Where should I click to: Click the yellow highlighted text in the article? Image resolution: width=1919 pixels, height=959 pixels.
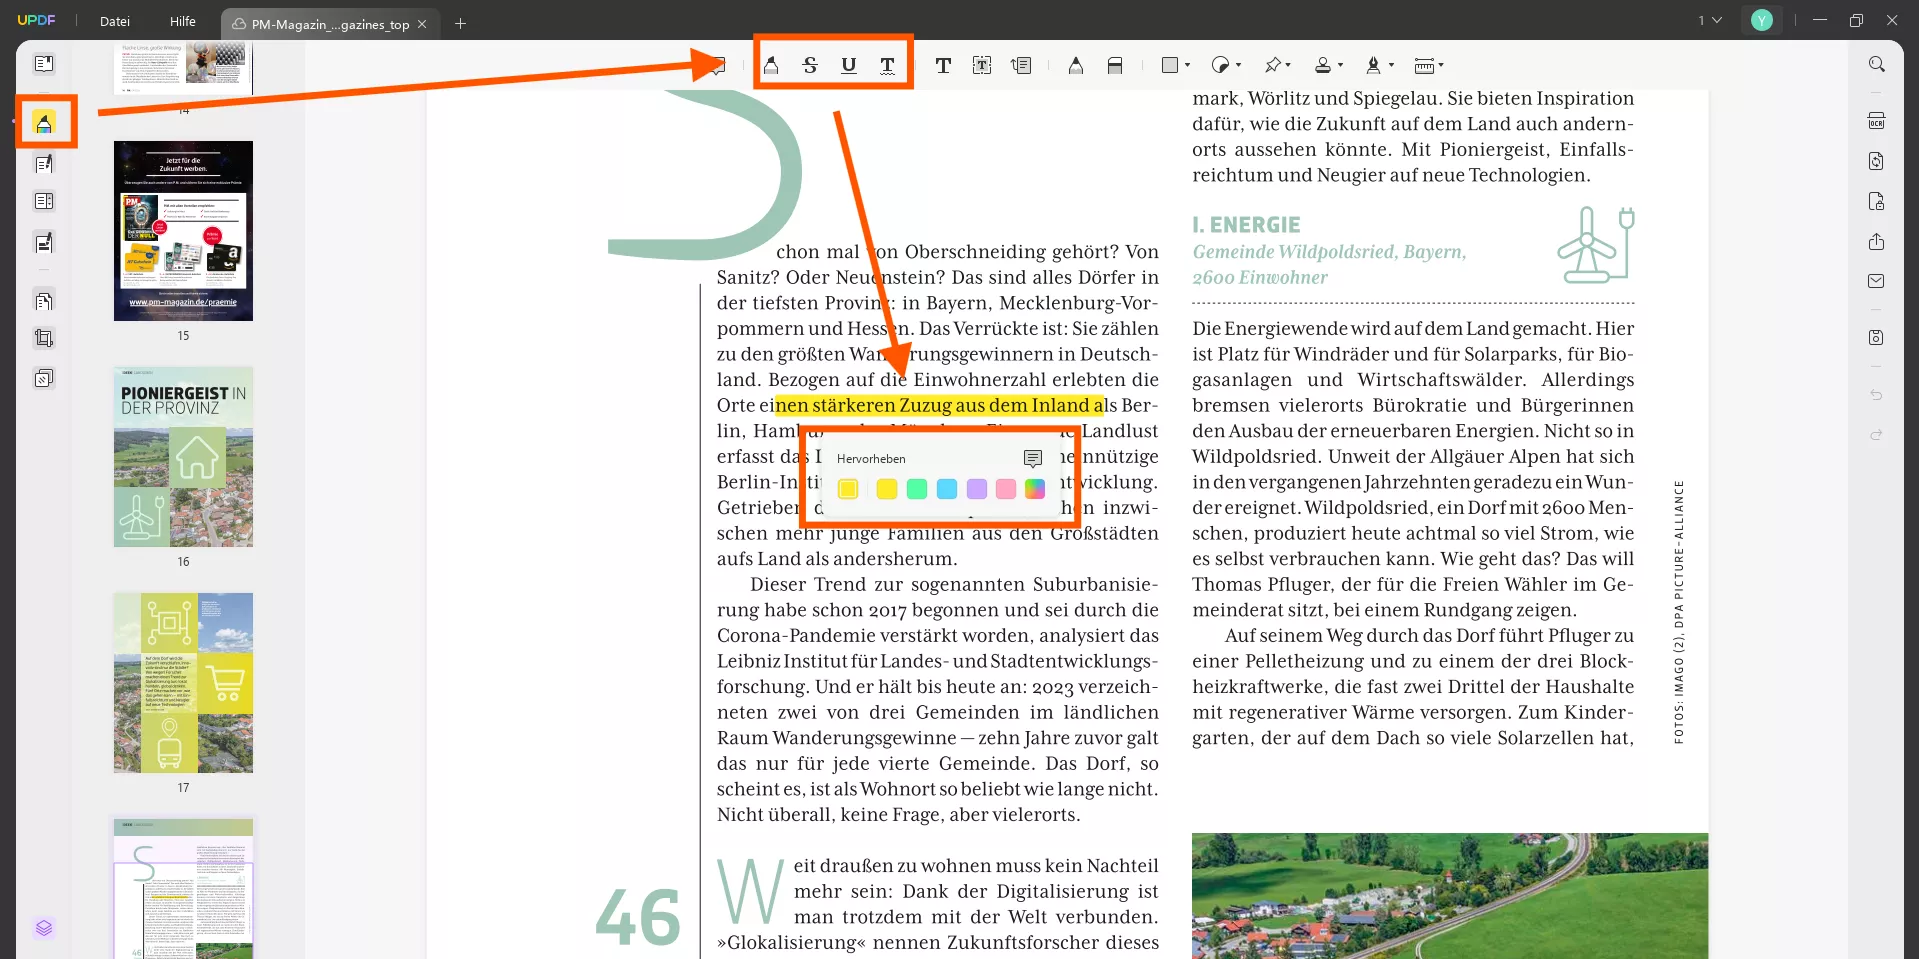click(939, 405)
